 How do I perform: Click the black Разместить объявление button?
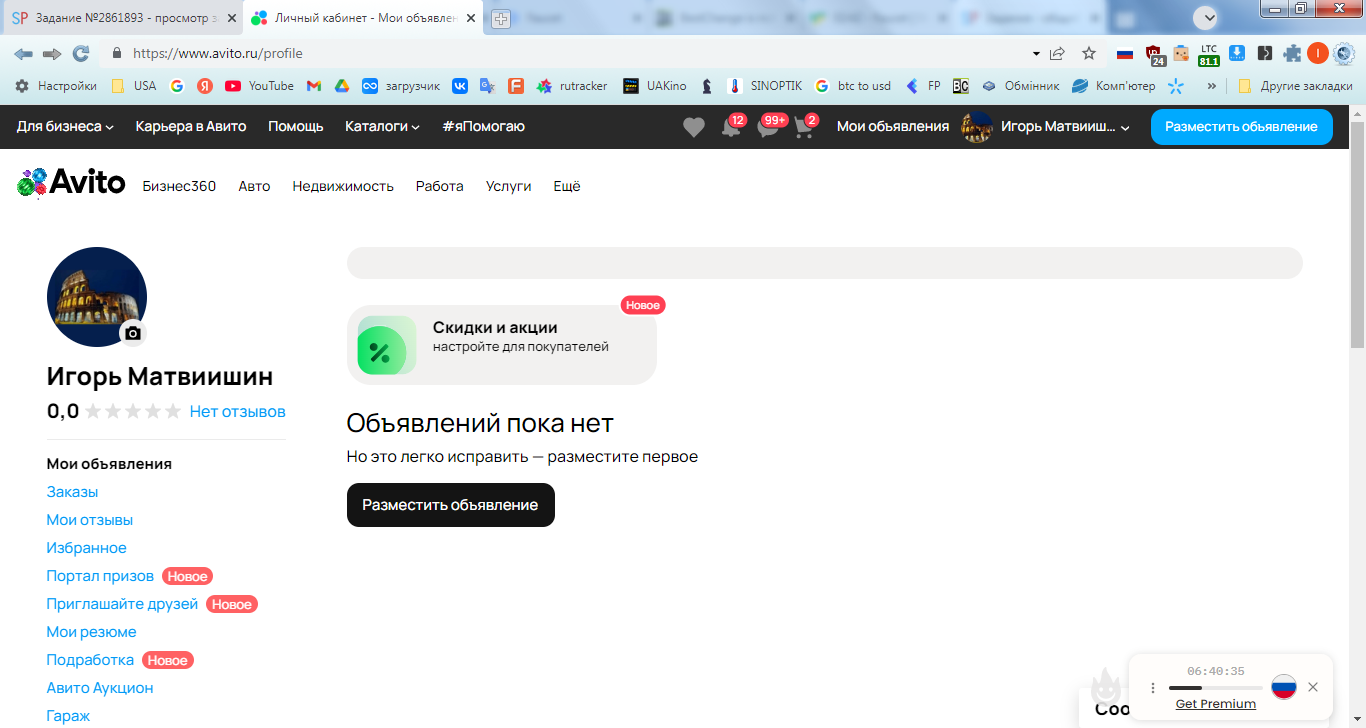451,505
